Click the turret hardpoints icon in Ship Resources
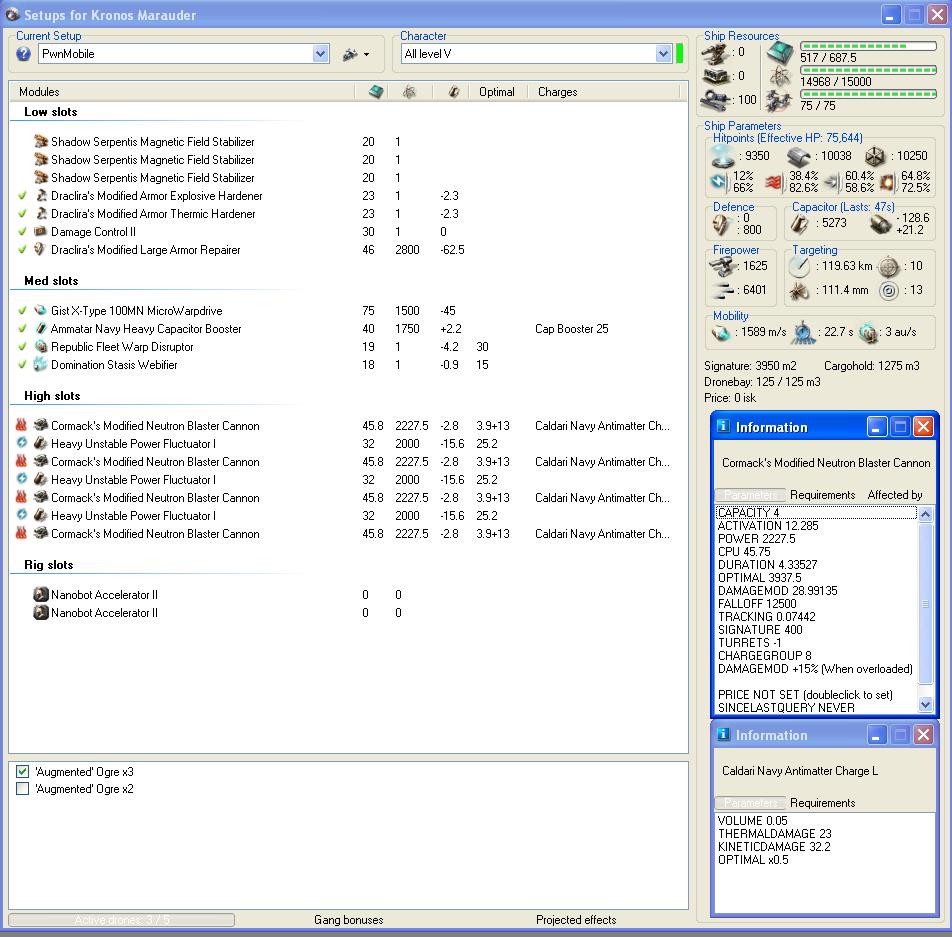This screenshot has width=952, height=937. [x=715, y=54]
